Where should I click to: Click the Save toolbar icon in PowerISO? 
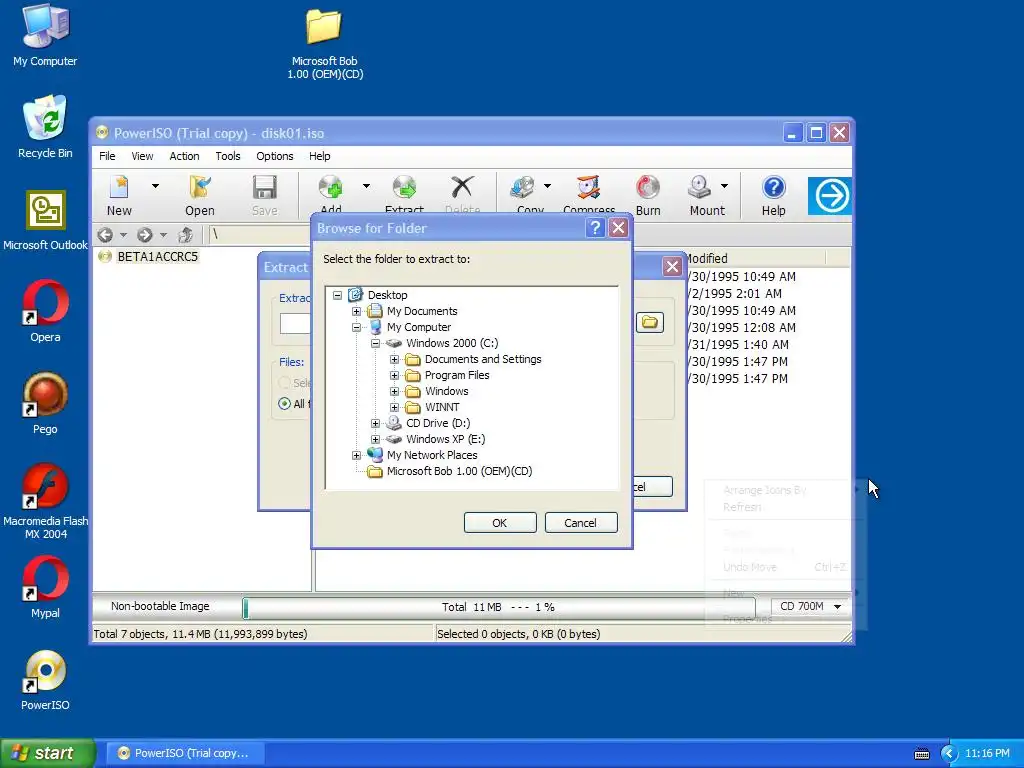coord(264,195)
